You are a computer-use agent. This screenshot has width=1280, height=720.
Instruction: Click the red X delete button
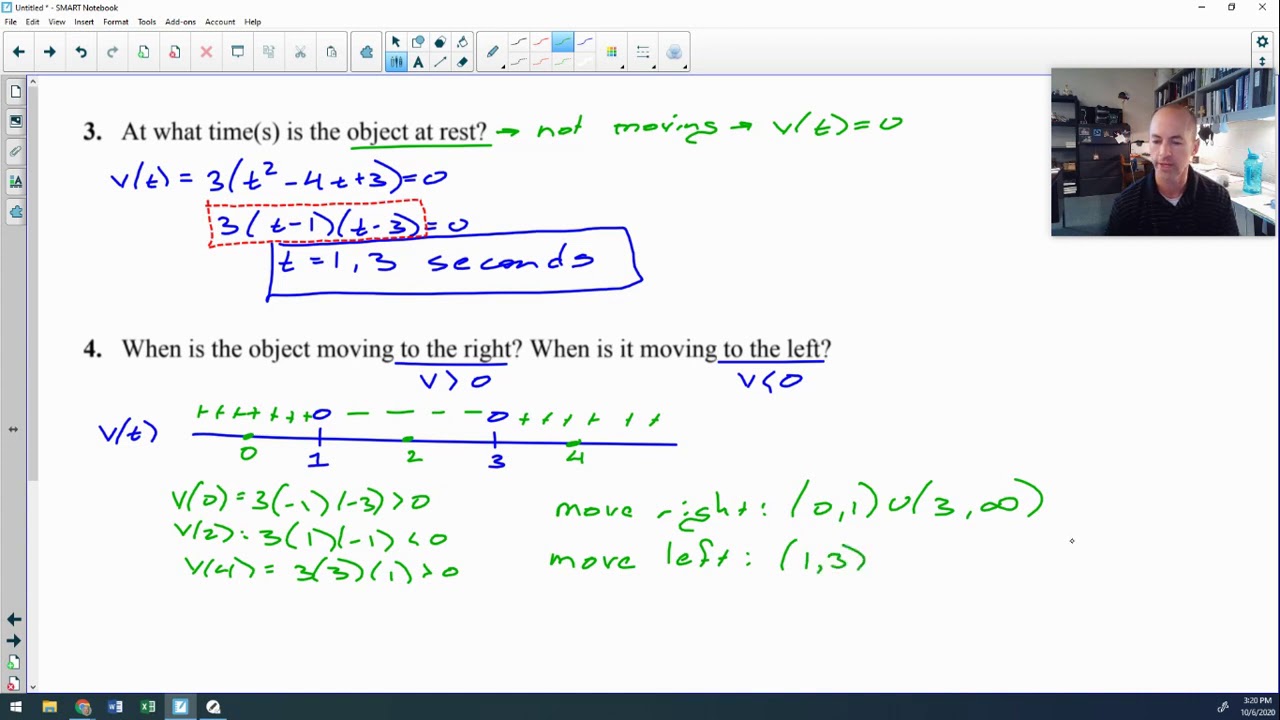pyautogui.click(x=206, y=52)
